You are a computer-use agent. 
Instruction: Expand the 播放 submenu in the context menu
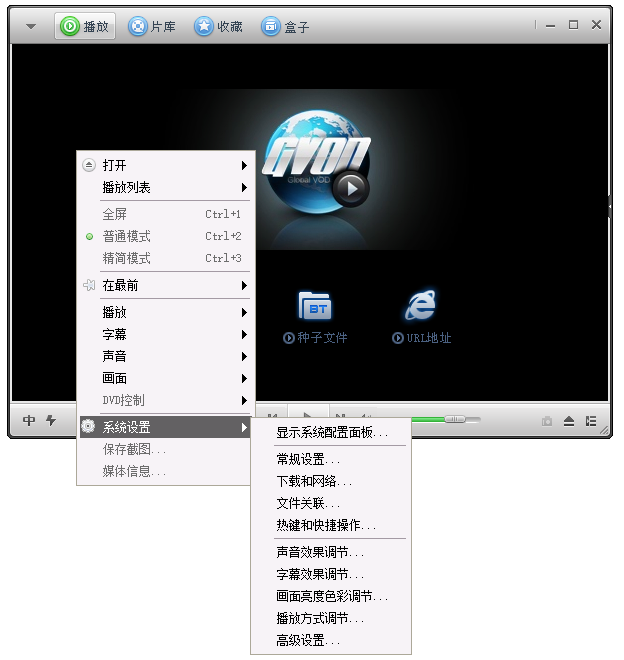(166, 312)
